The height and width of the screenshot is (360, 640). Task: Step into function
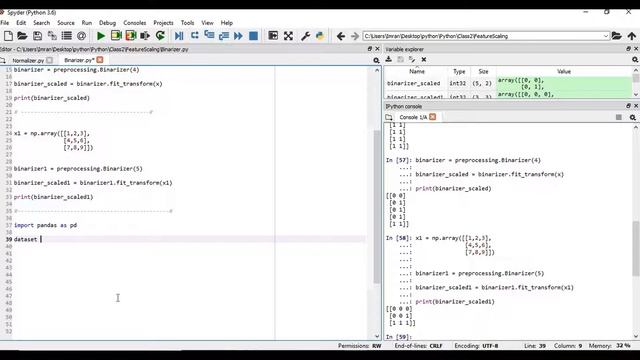[x=209, y=36]
